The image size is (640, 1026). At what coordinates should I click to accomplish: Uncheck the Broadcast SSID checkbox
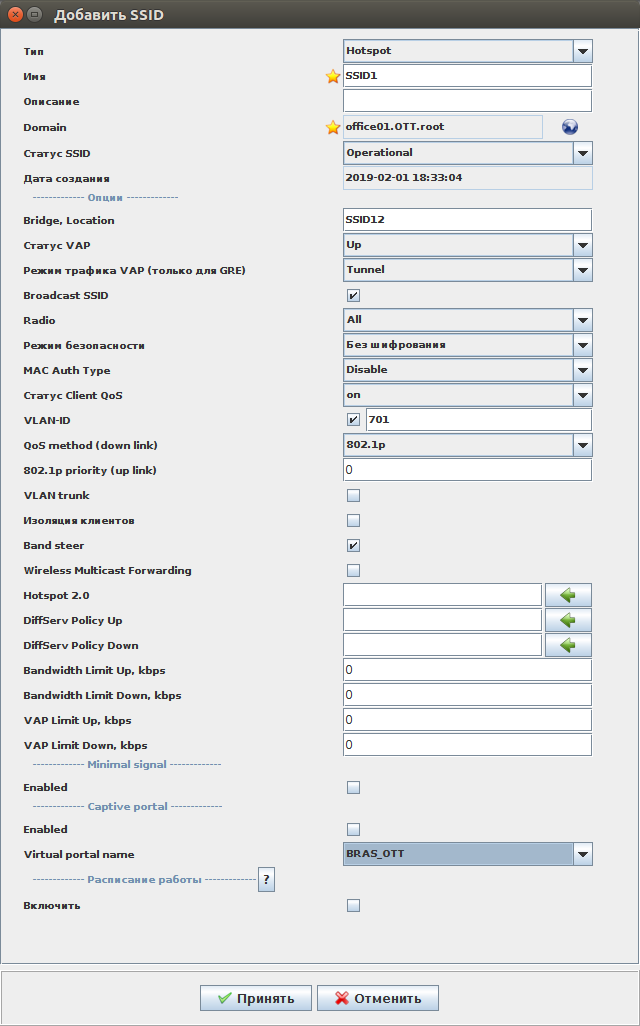click(x=353, y=295)
